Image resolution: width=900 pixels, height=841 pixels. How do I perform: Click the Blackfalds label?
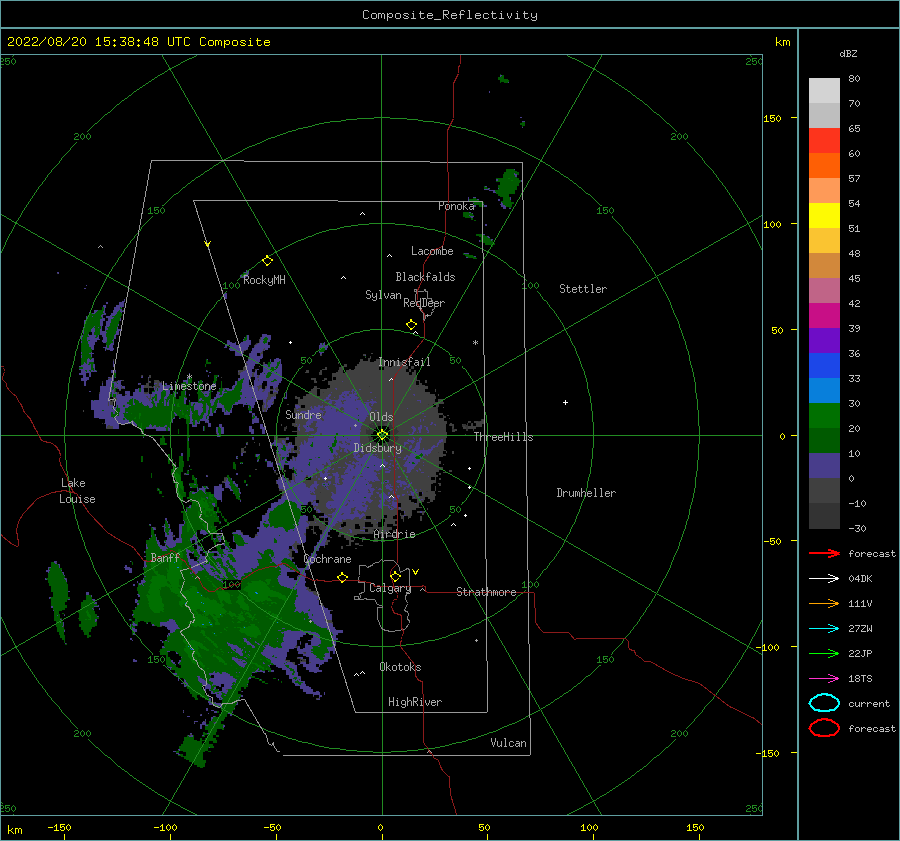(425, 277)
